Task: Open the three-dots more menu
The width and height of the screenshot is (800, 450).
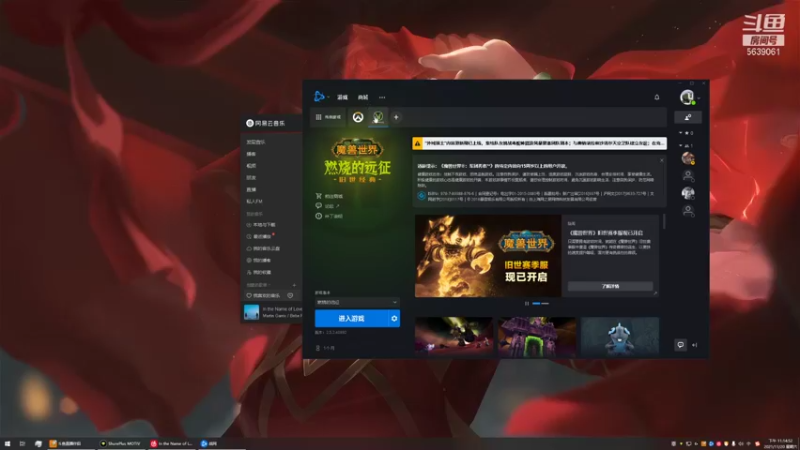Action: [x=382, y=97]
